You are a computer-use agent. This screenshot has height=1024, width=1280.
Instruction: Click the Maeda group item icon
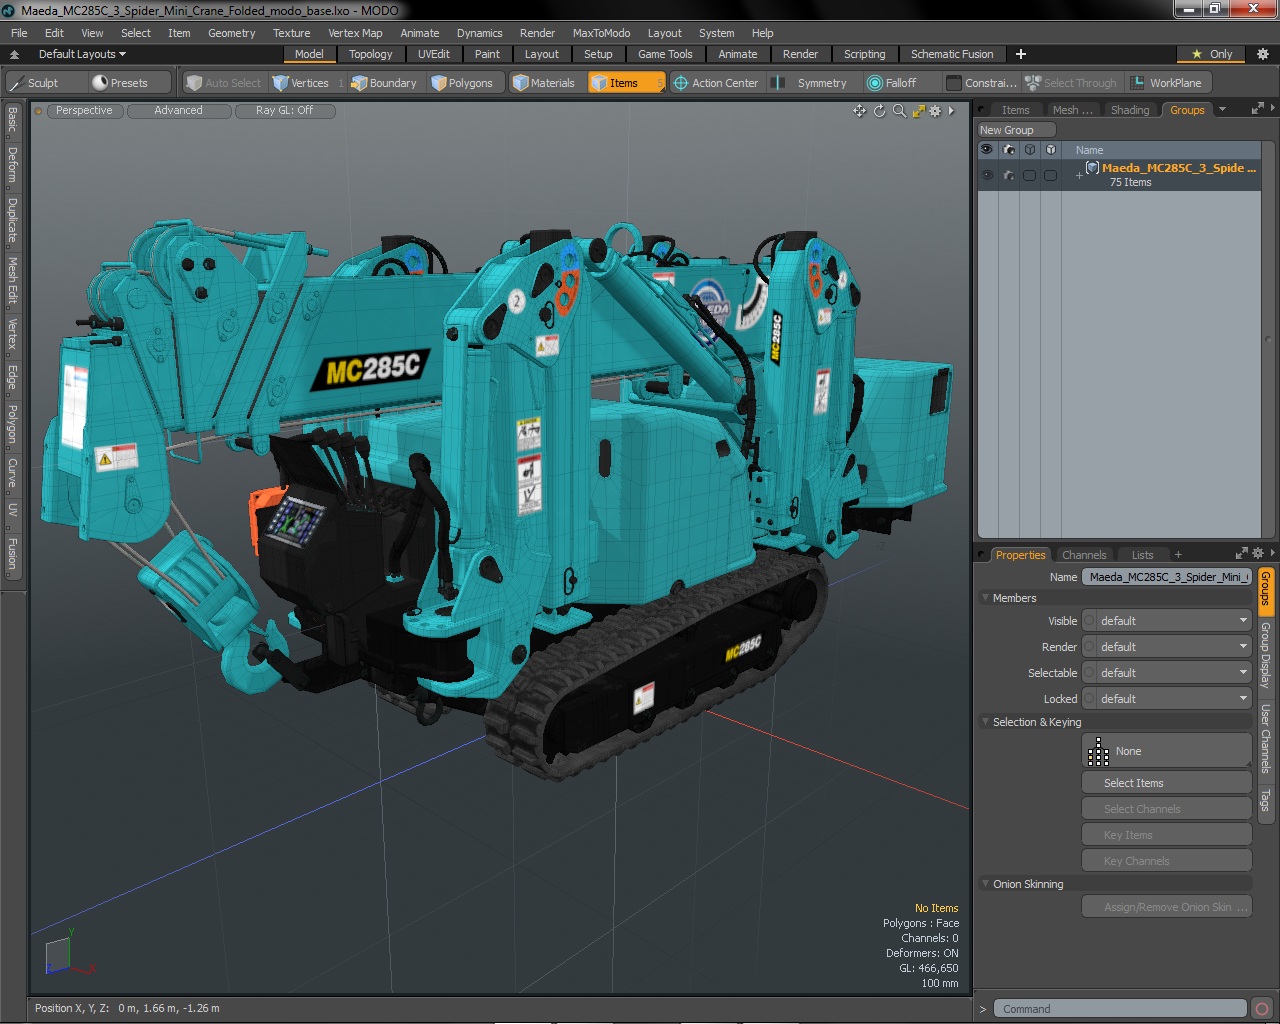click(1092, 168)
